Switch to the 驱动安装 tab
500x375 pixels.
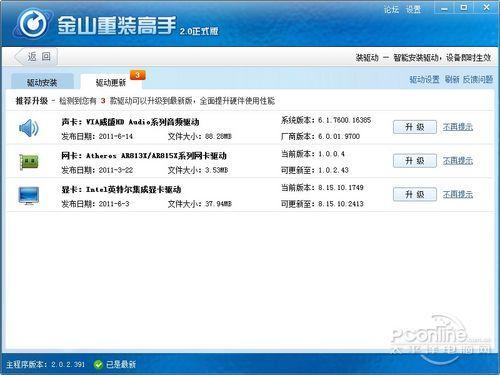tap(42, 82)
